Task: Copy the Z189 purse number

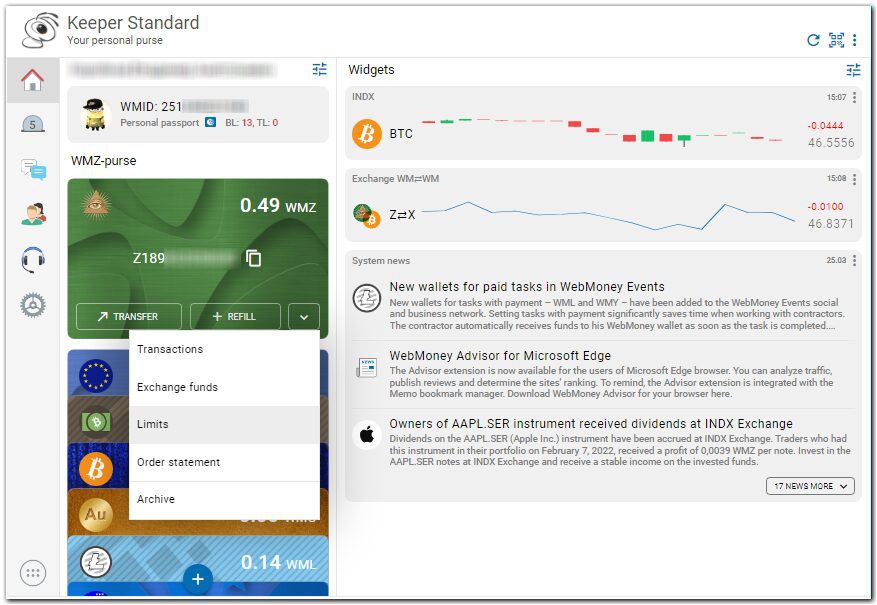Action: coord(253,258)
